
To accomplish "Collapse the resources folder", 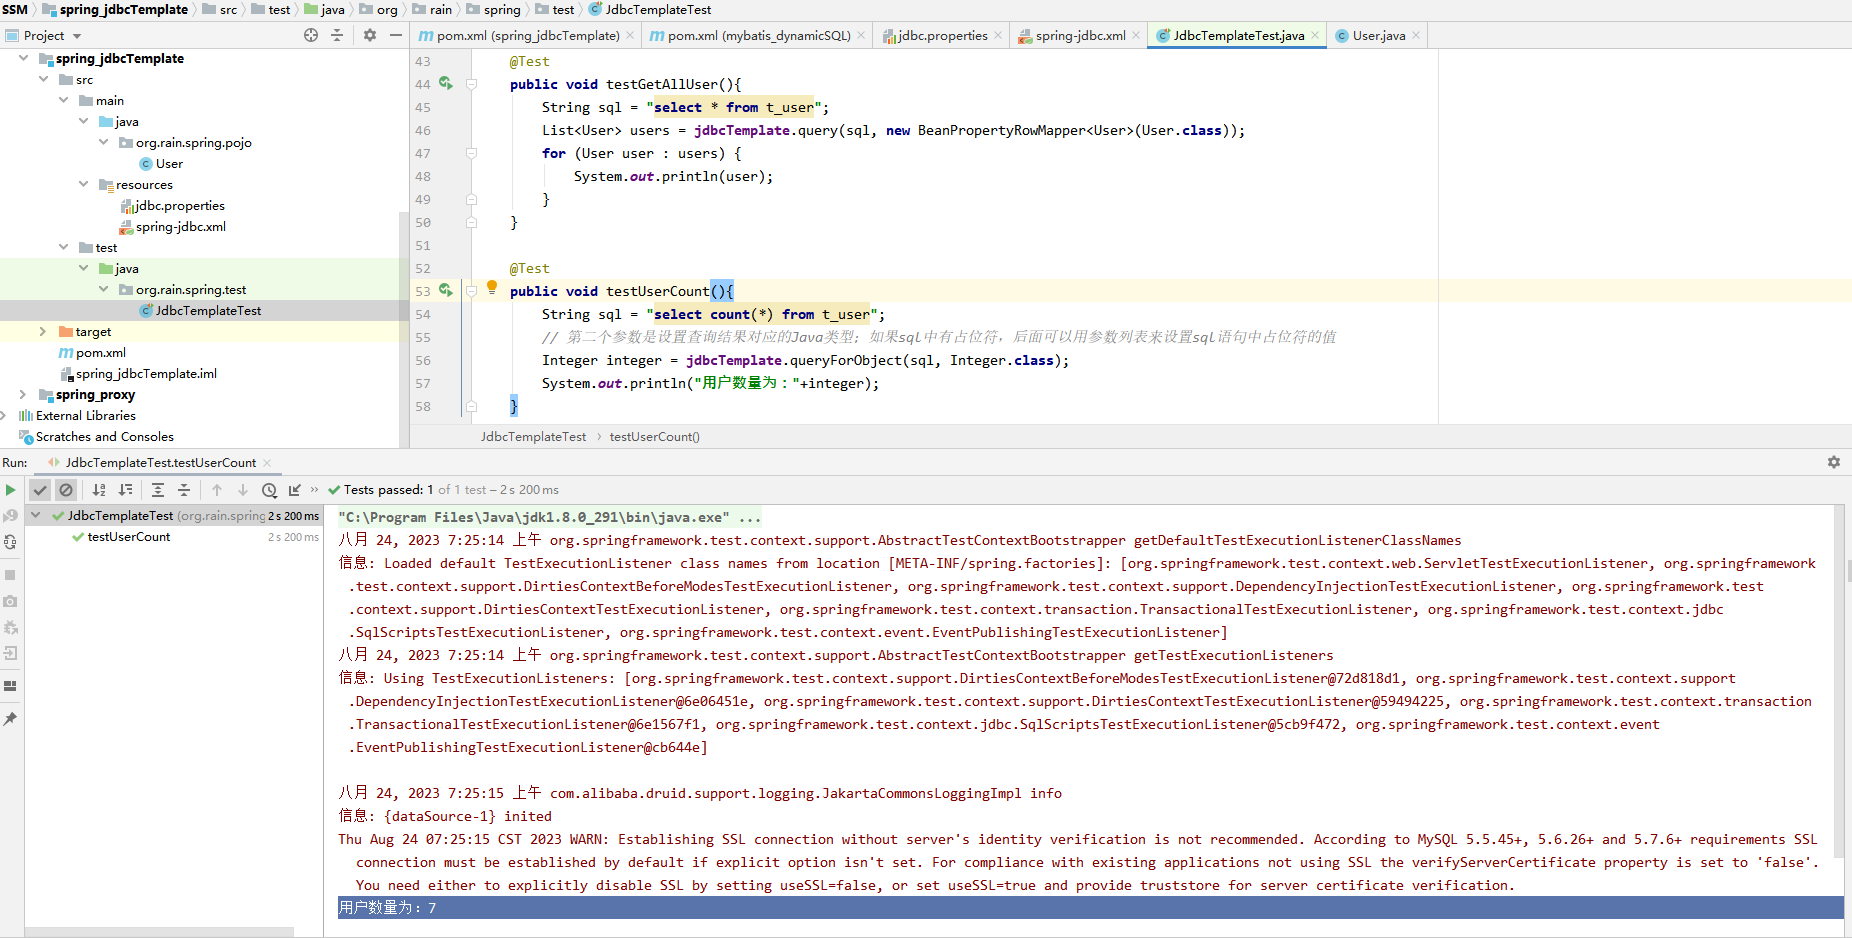I will (83, 184).
